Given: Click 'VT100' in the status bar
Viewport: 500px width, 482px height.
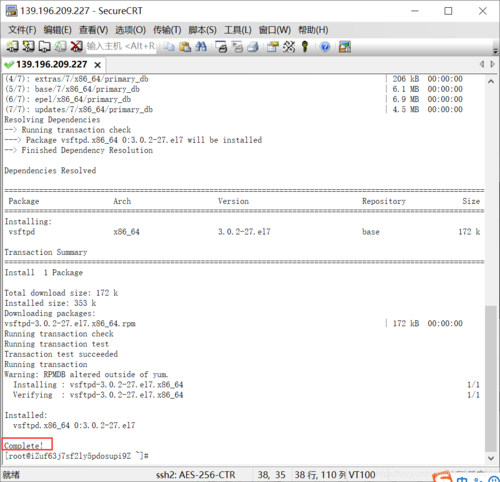Looking at the screenshot, I should 362,475.
